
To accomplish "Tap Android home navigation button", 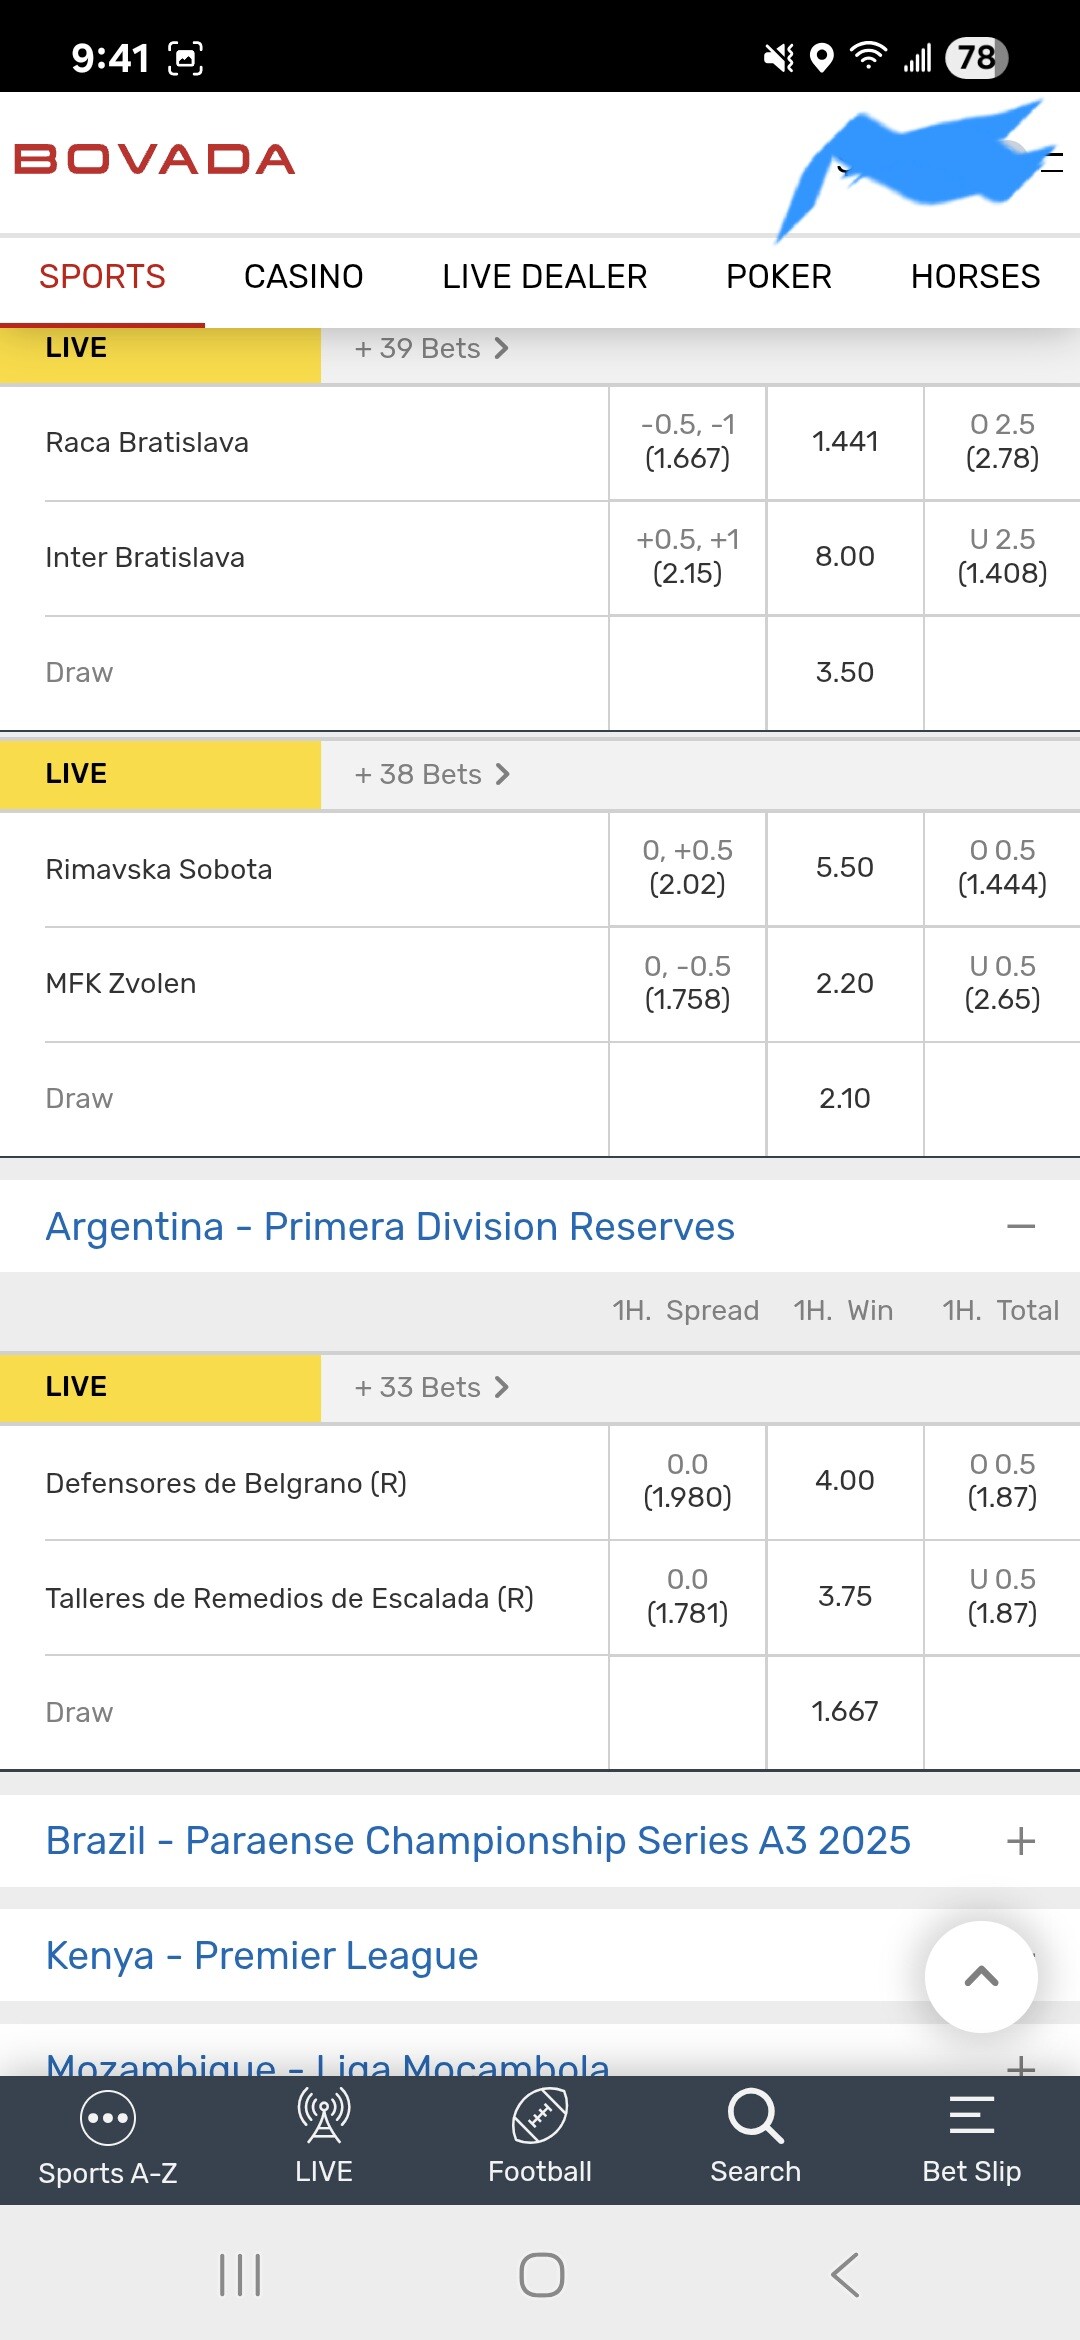I will point(541,2275).
